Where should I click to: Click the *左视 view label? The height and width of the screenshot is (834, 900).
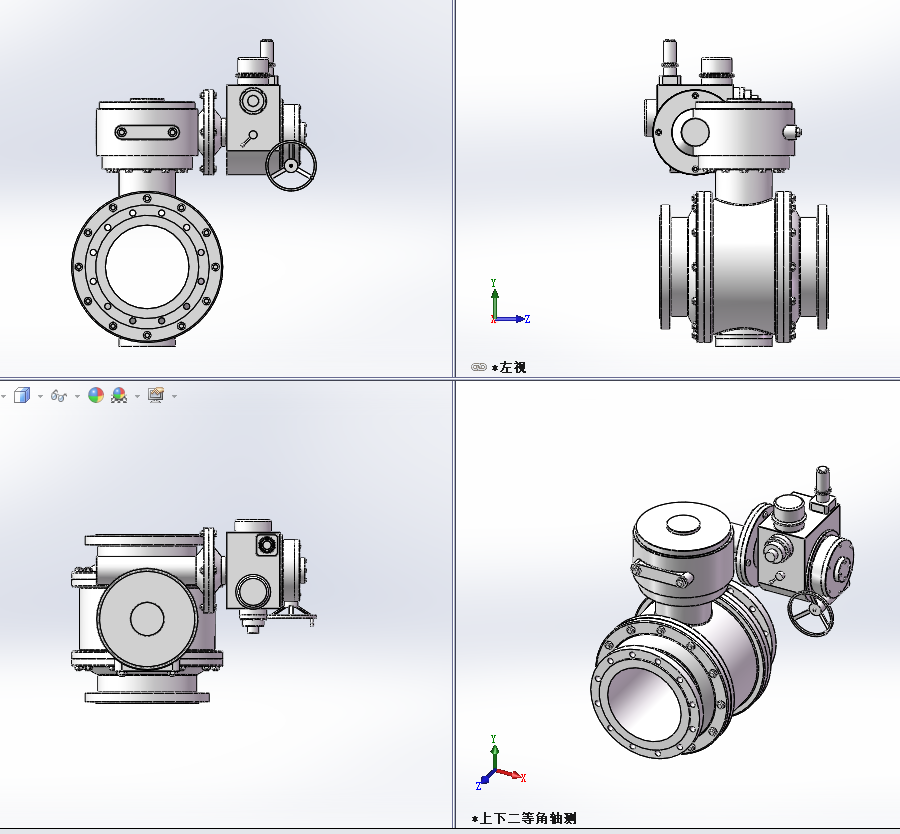(x=509, y=367)
